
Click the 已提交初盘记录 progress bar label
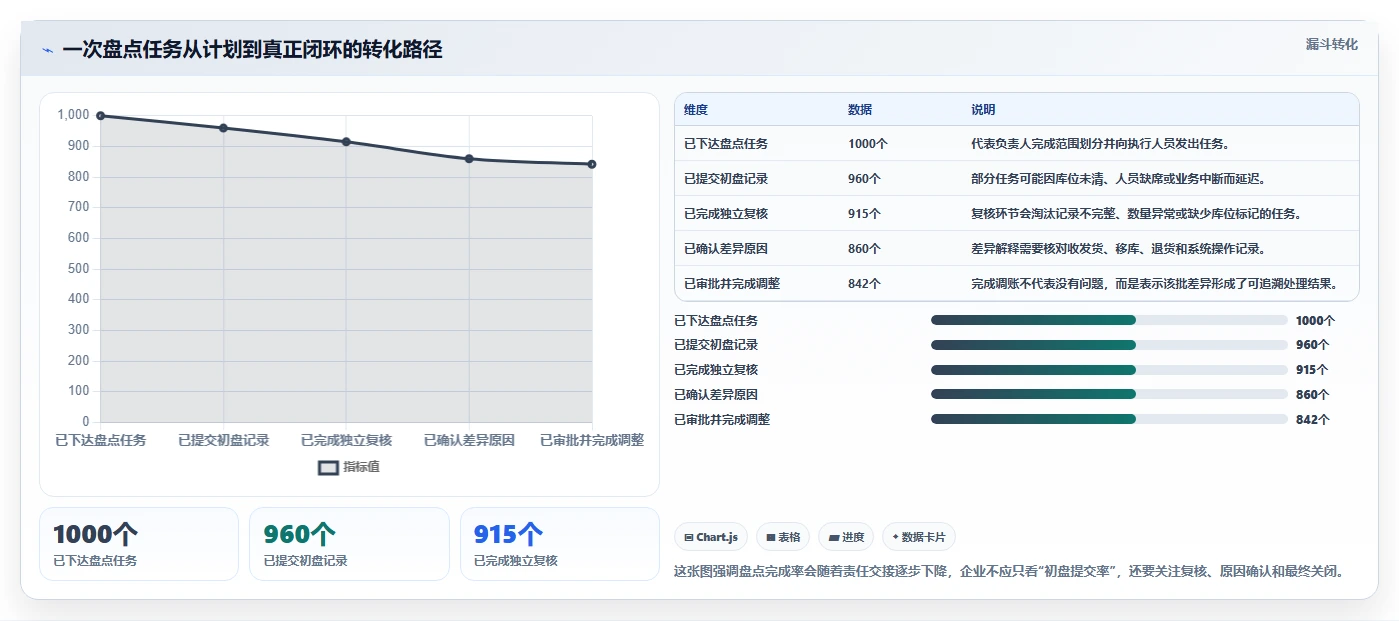click(716, 345)
